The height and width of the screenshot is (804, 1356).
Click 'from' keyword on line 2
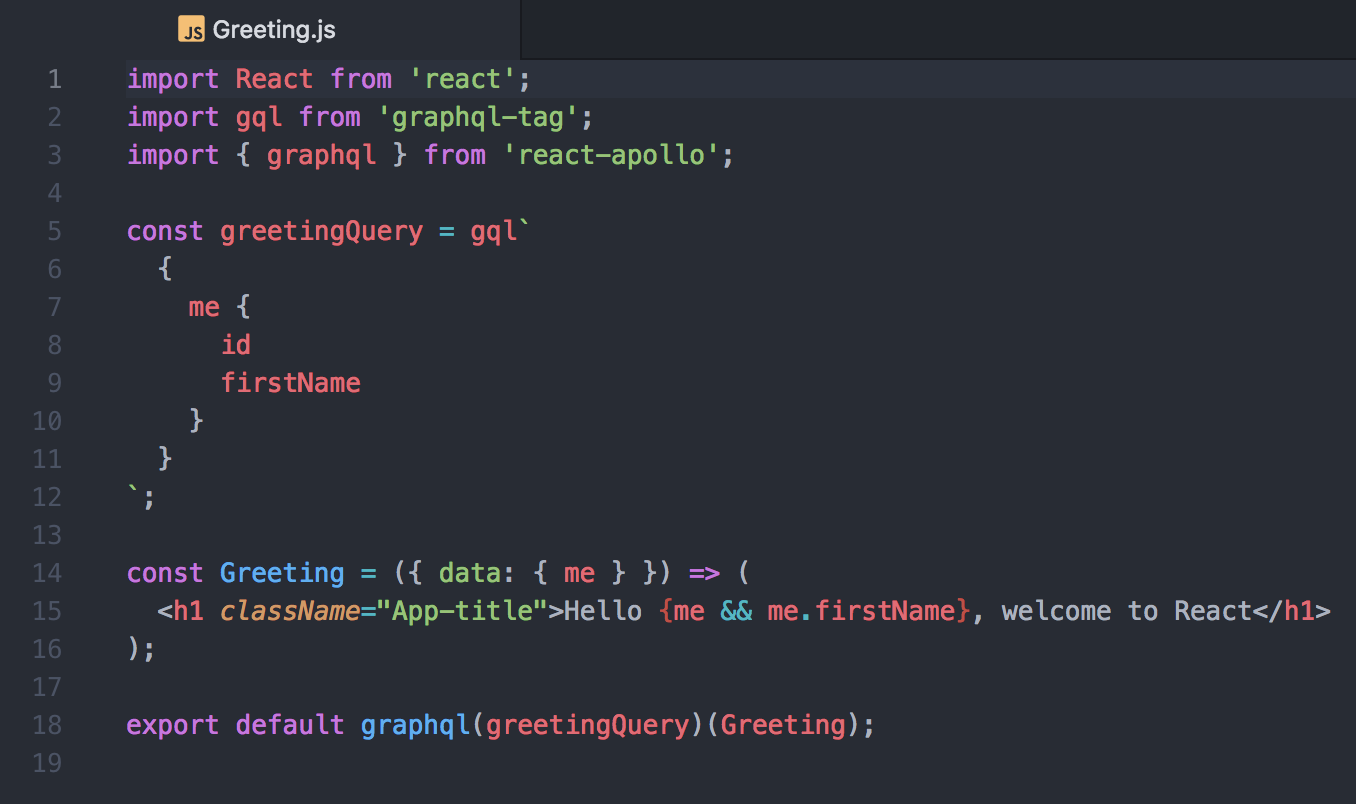click(x=329, y=117)
